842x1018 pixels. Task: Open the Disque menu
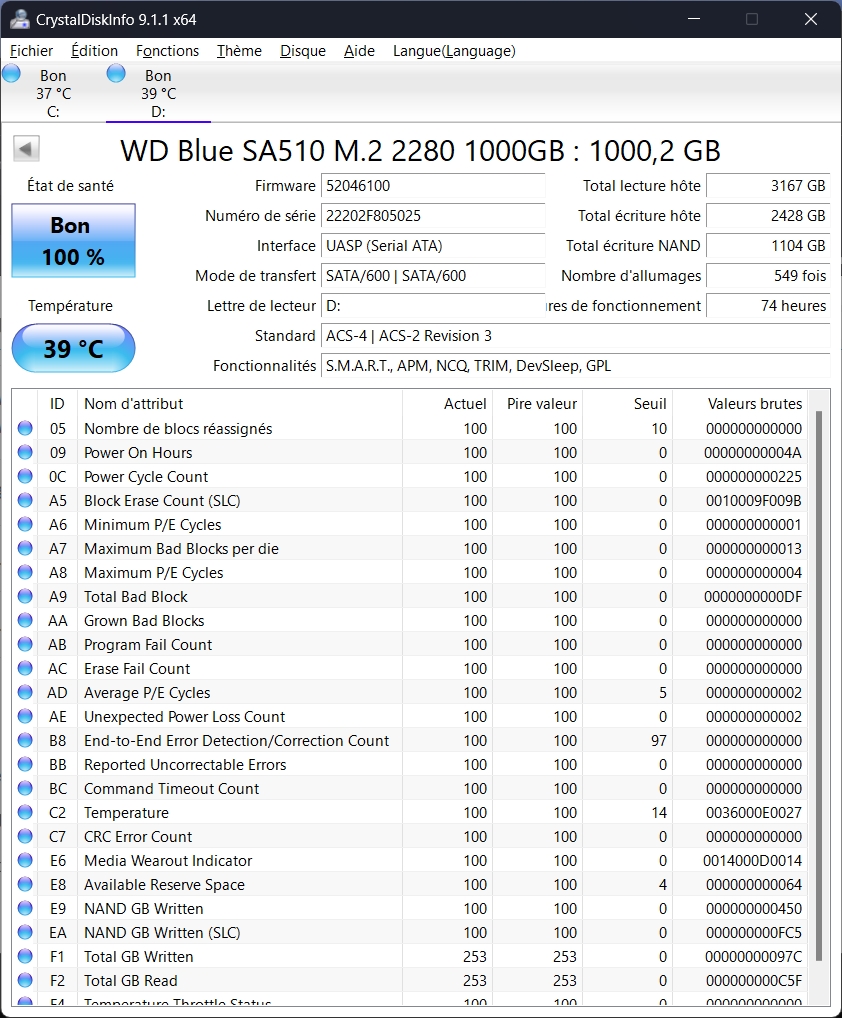303,51
